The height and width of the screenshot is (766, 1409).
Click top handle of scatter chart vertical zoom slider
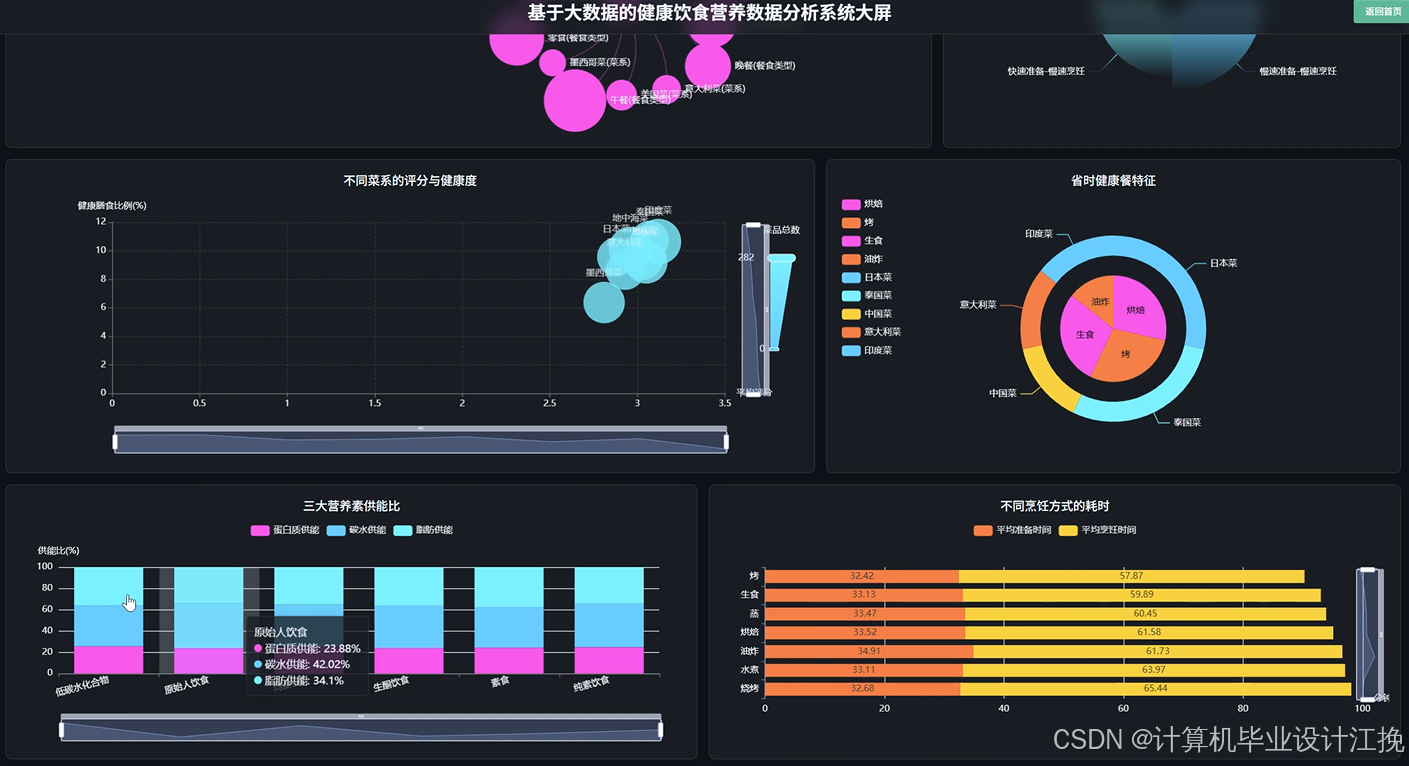[x=753, y=224]
